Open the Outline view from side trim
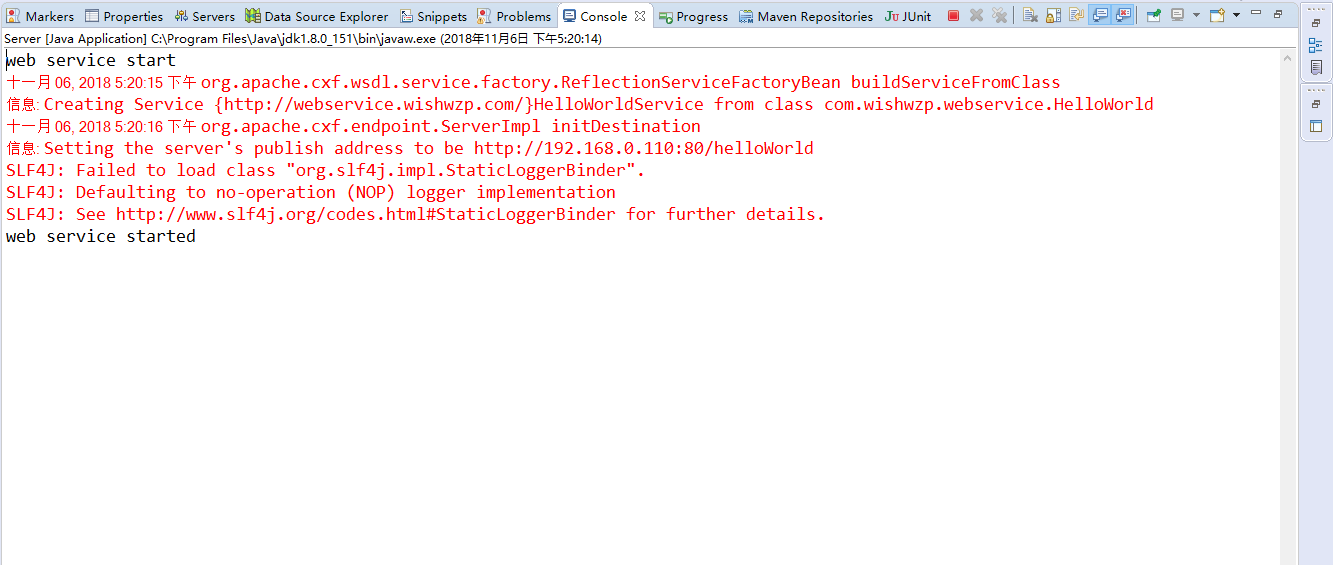Viewport: 1333px width, 565px height. (x=1315, y=45)
